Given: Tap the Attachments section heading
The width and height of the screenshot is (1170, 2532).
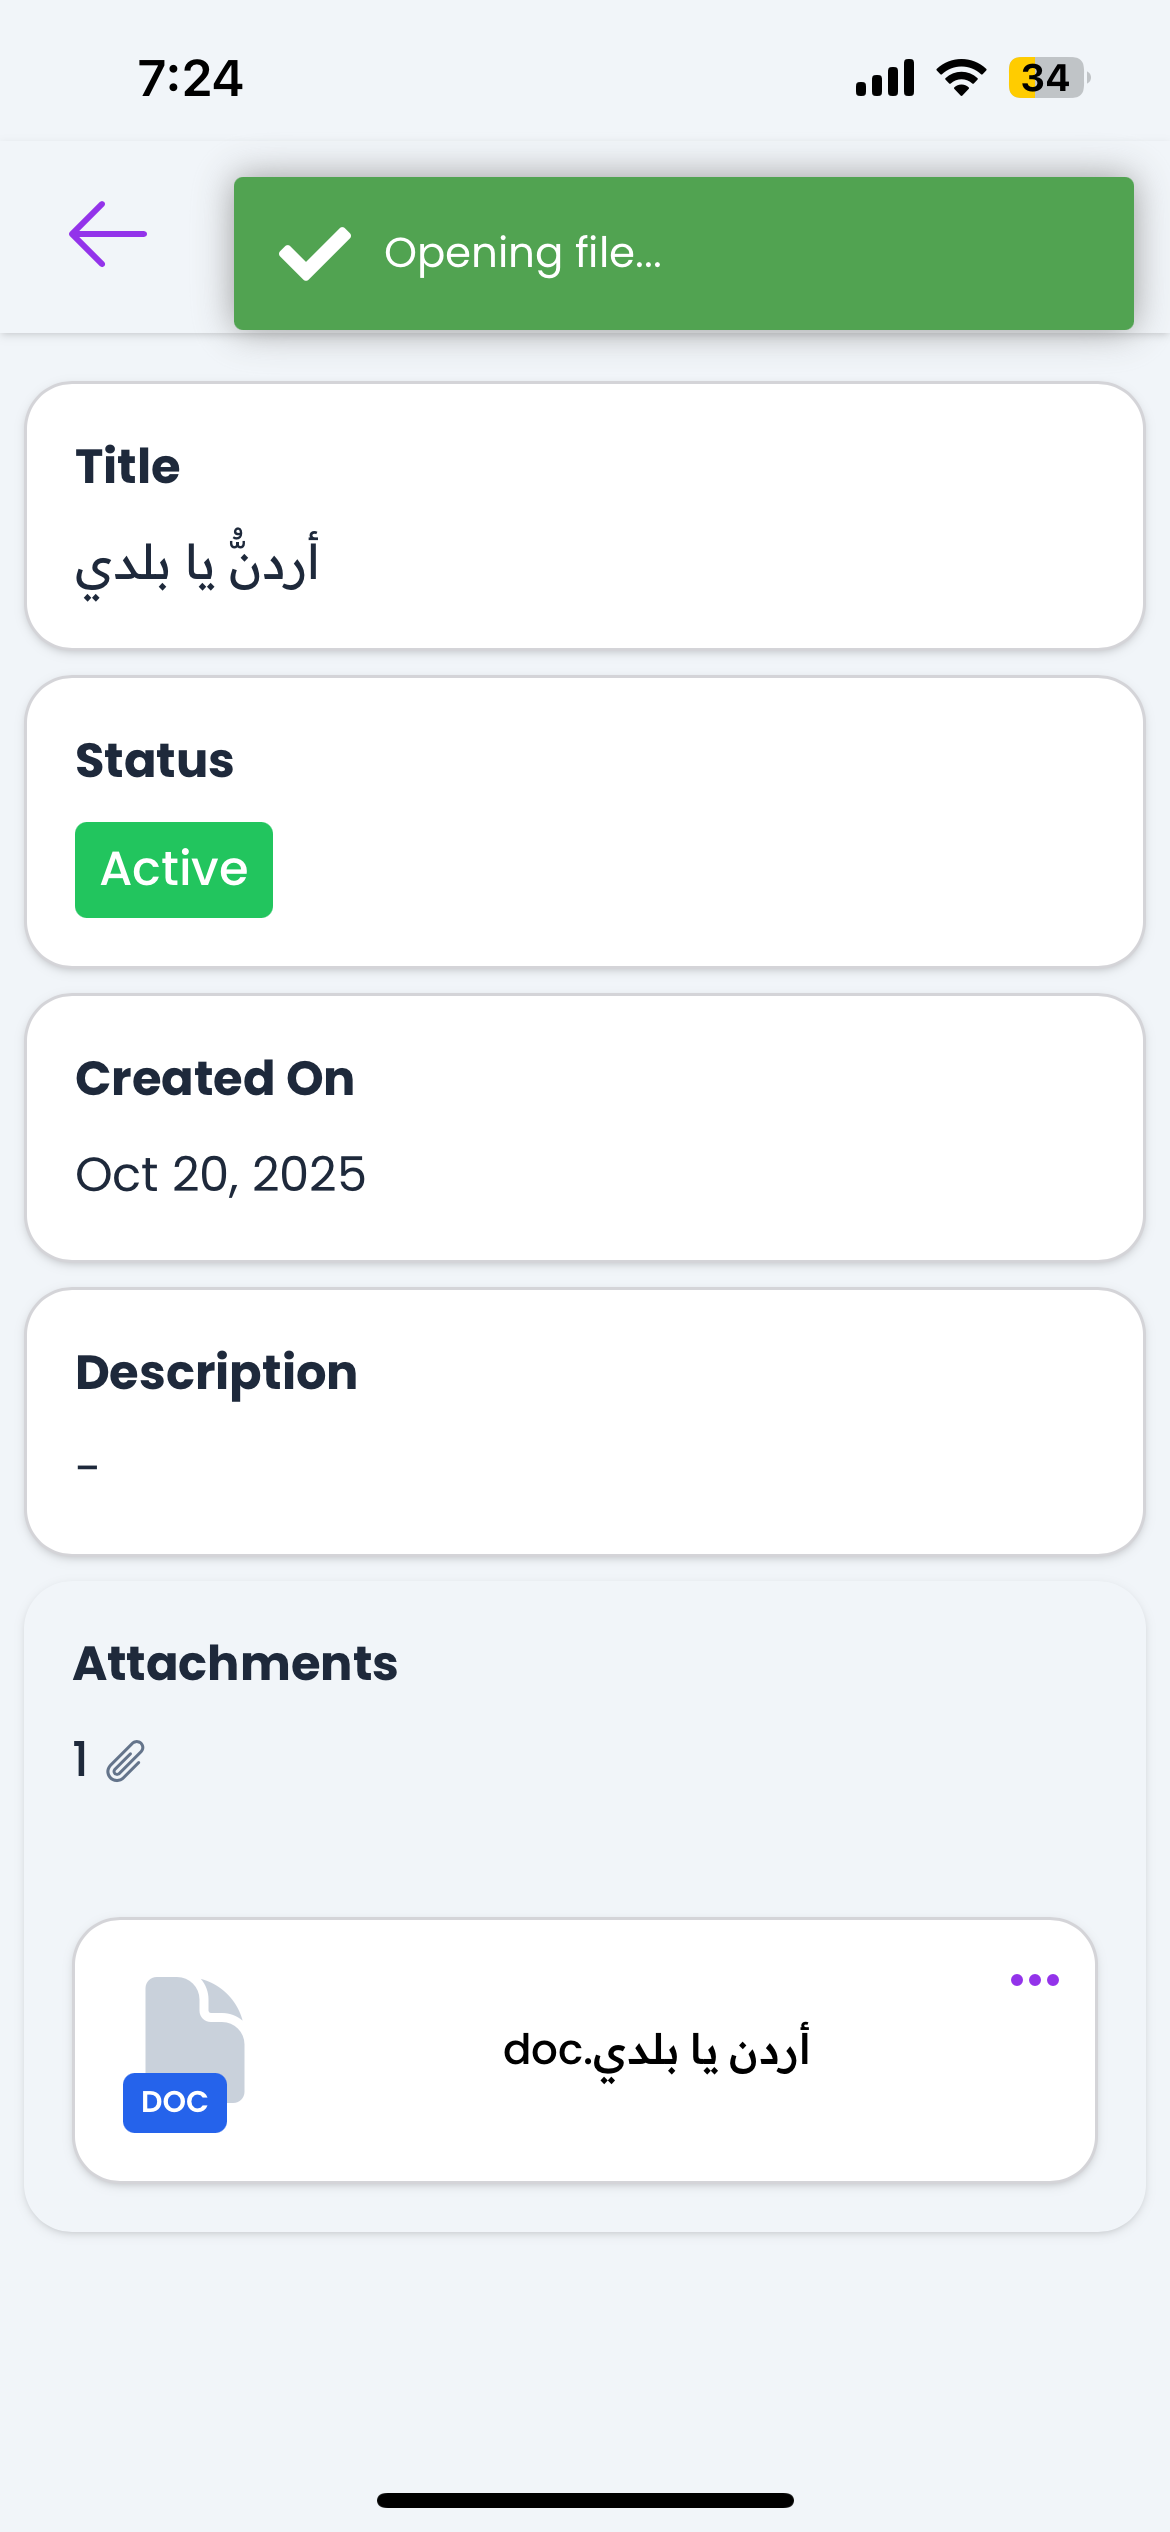Looking at the screenshot, I should coord(236,1663).
